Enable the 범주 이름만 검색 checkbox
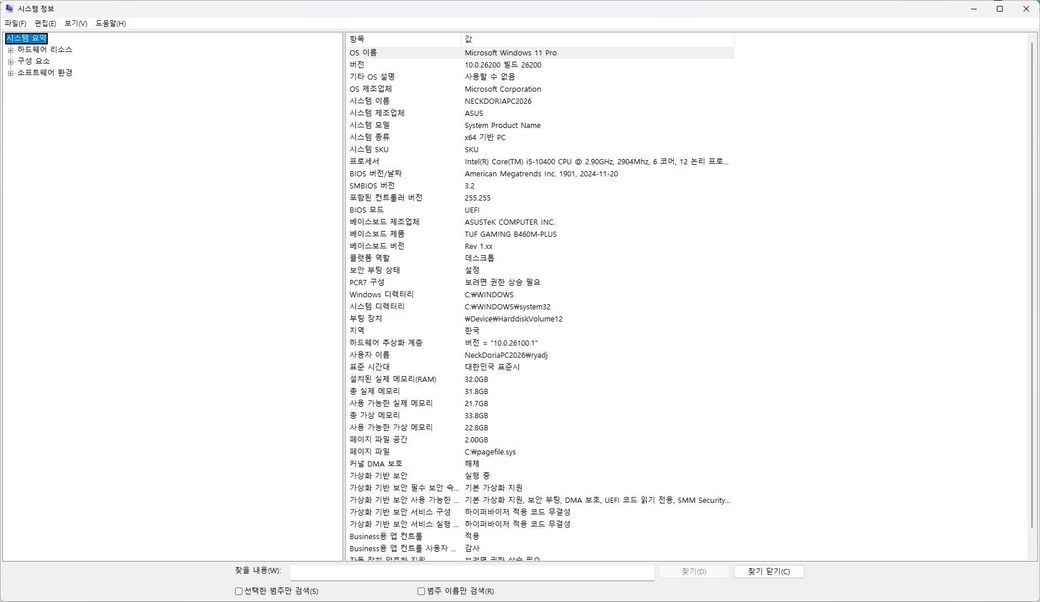1040x602 pixels. (421, 591)
